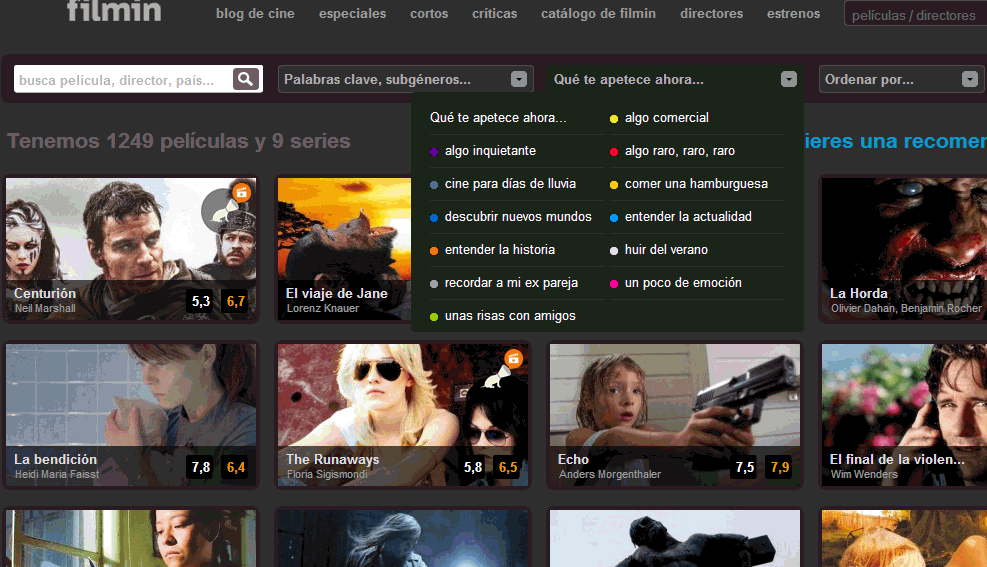The image size is (987, 567).
Task: Open El final de la violen... card
Action: 904,415
